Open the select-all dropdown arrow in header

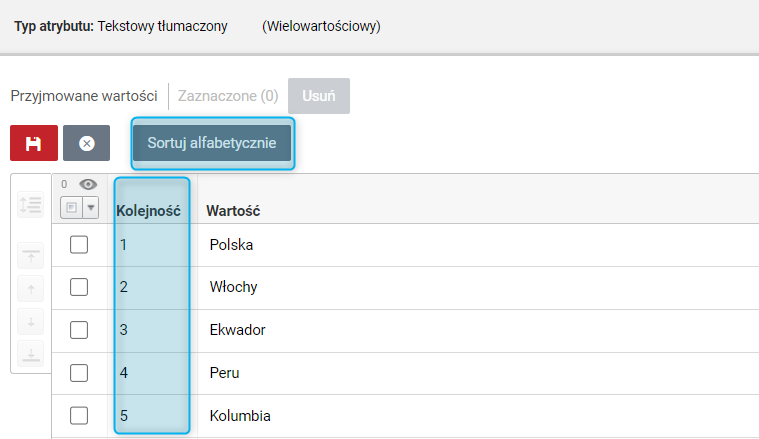coord(91,208)
